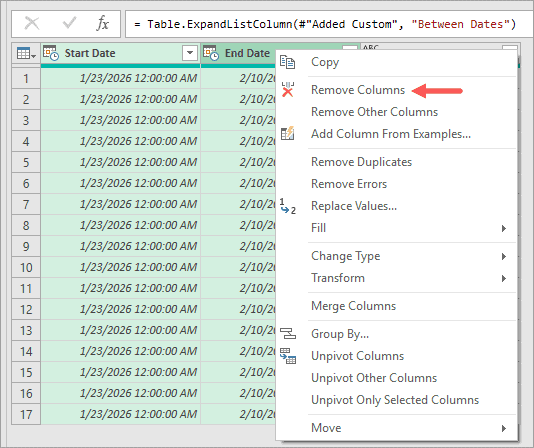Click Start Date cell in row 4

point(121,141)
